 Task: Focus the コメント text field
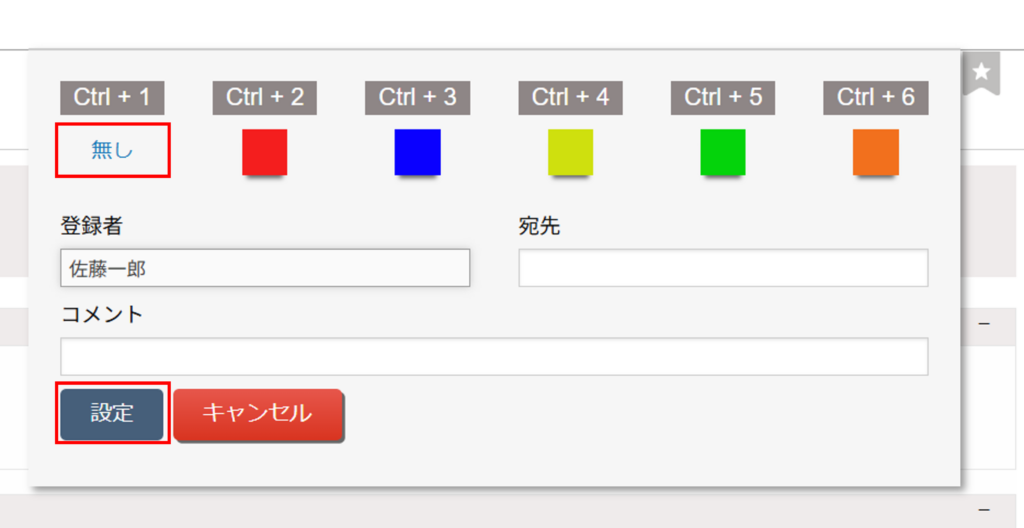click(x=494, y=357)
